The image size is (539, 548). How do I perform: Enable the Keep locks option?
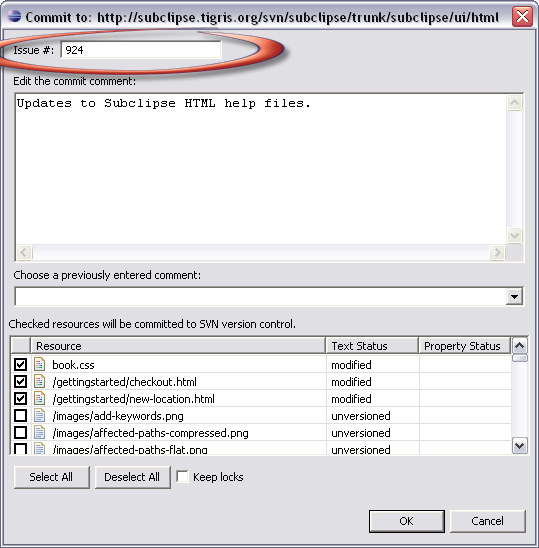click(182, 477)
